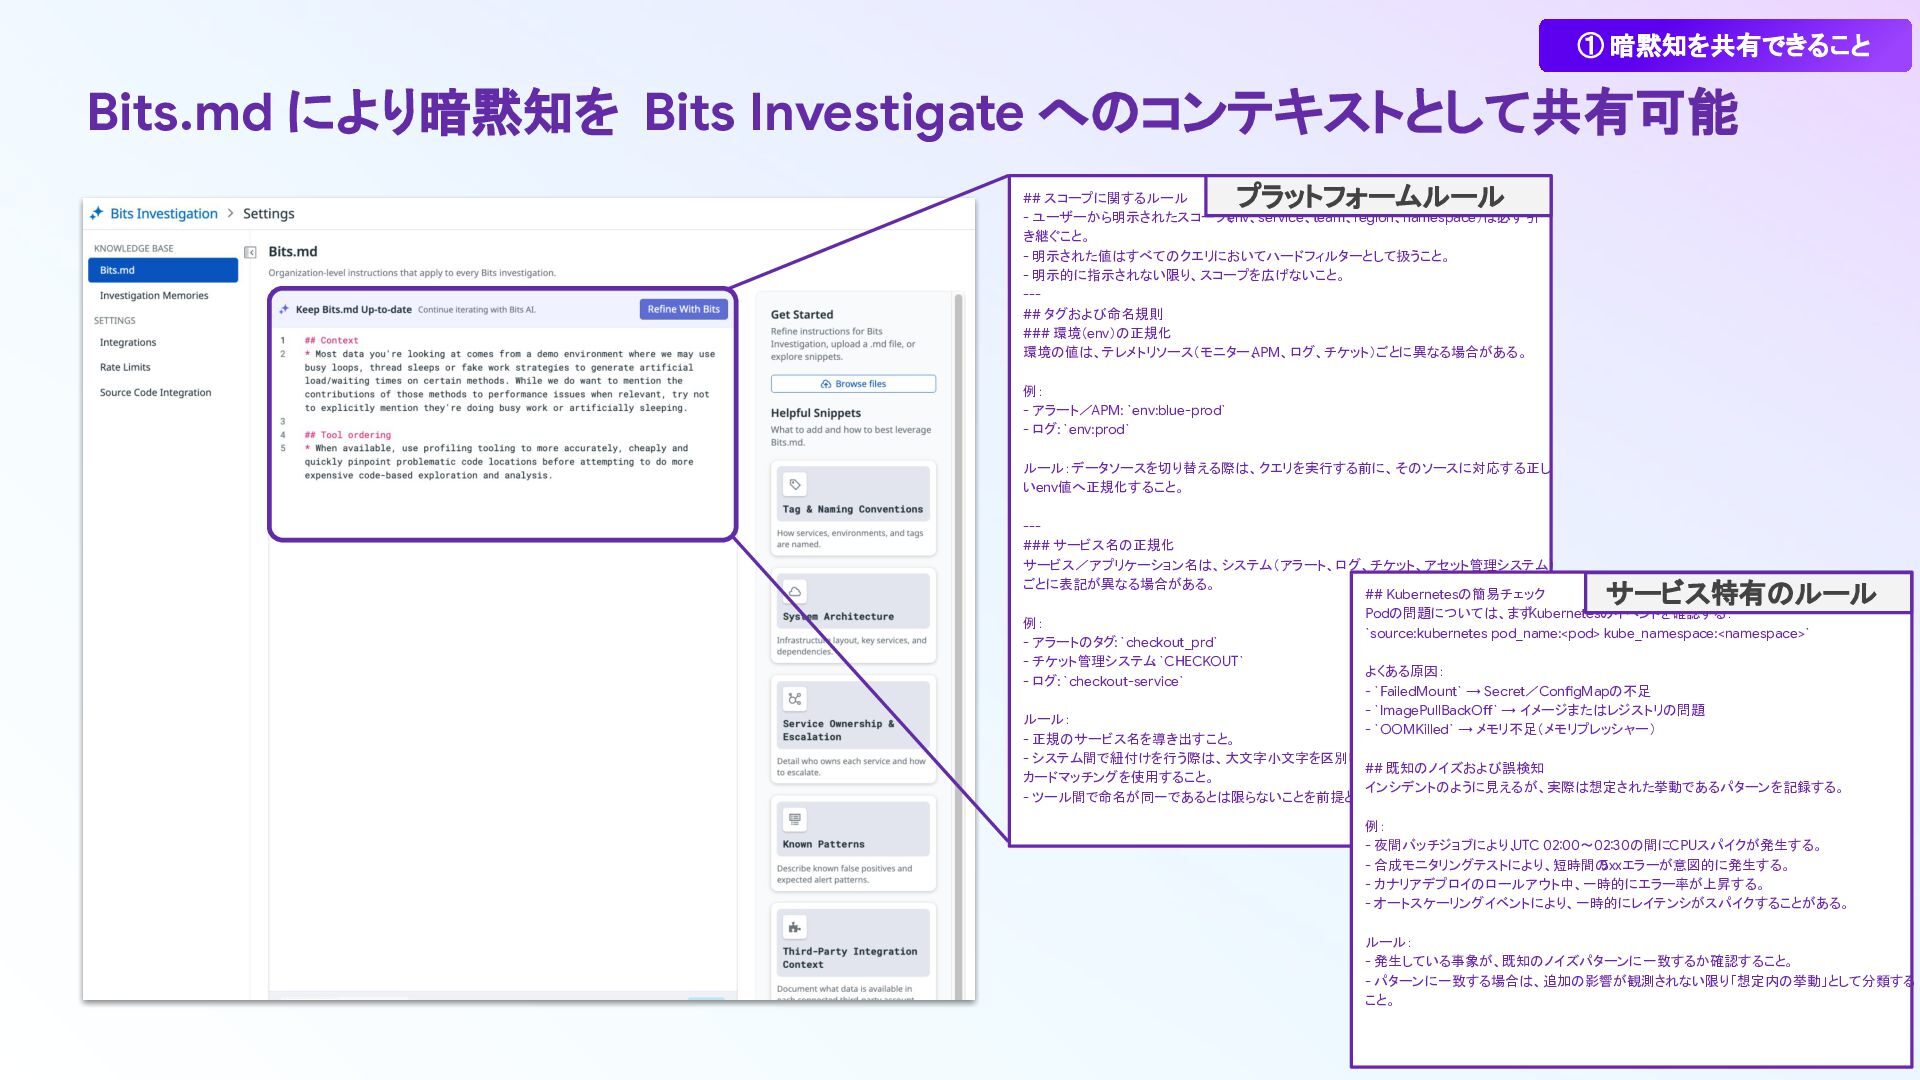Select the Known Patterns snippet card
Screen dimensions: 1920x1080
pyautogui.click(x=853, y=843)
